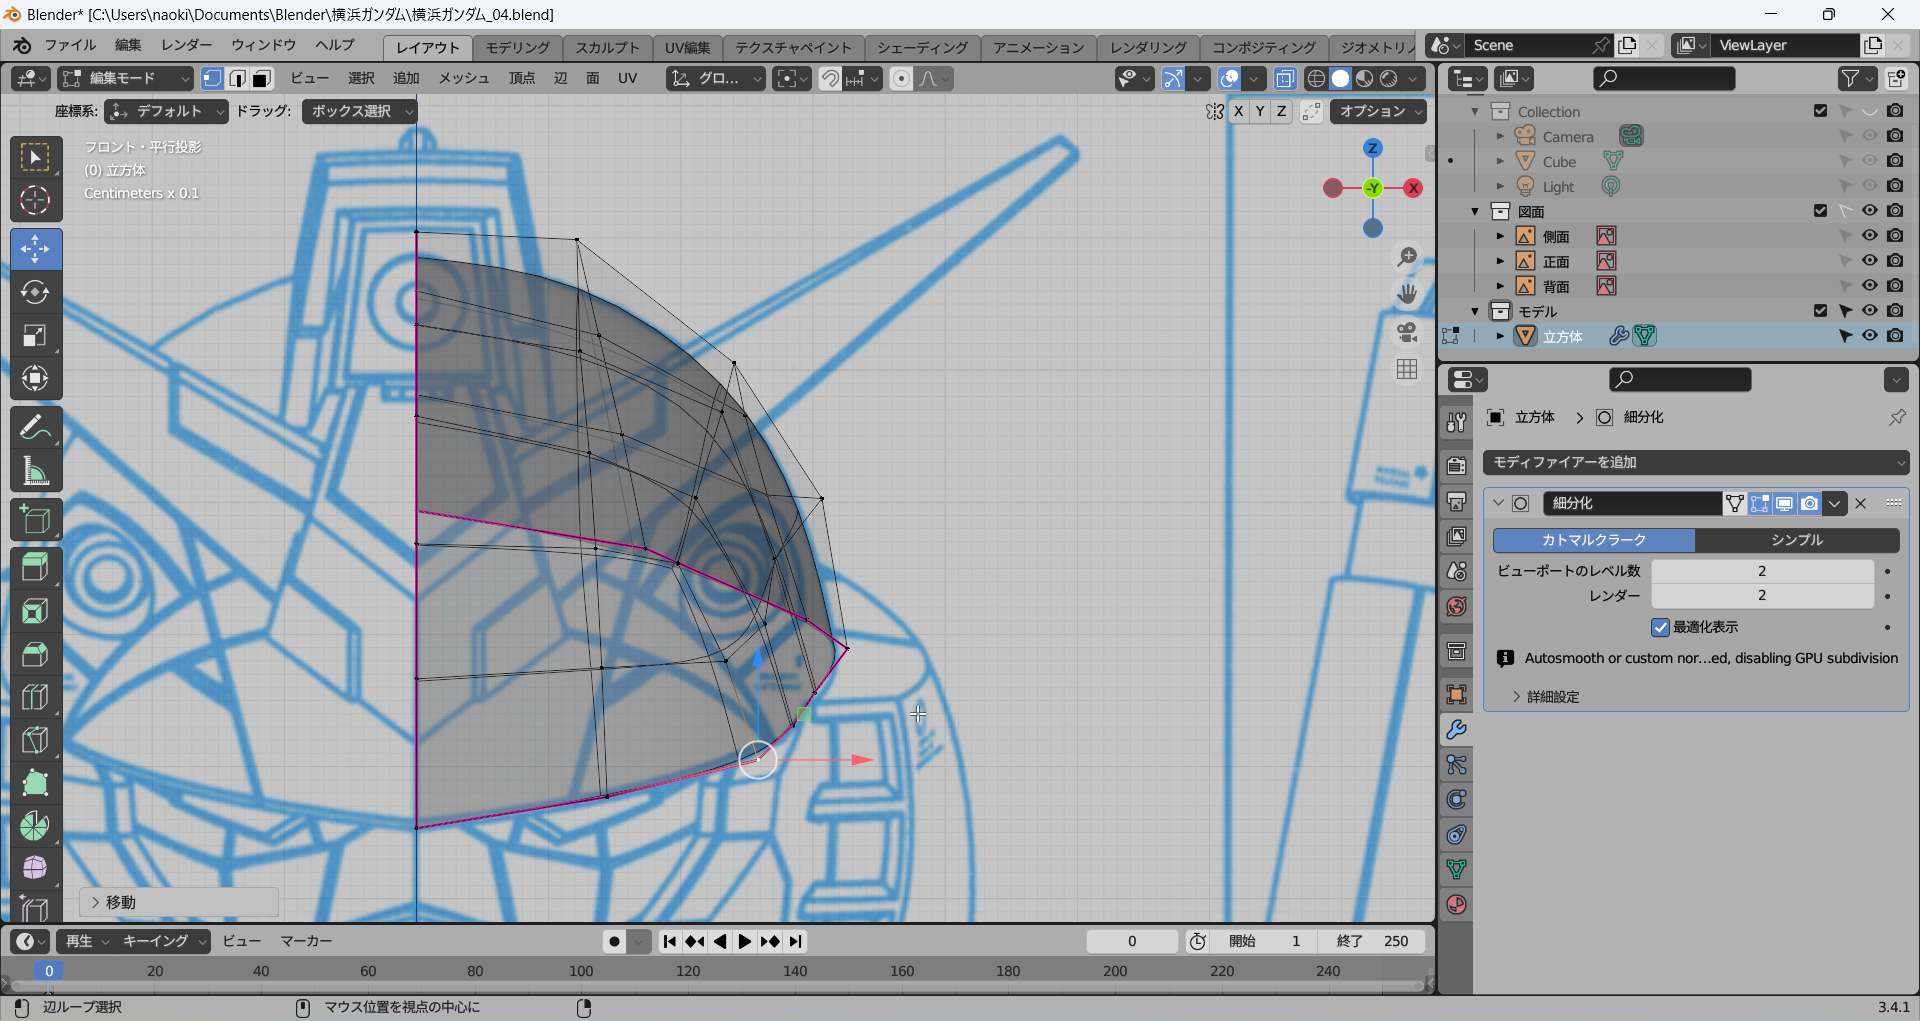Toggle X-ray display in viewport header
Screen dimensions: 1920x1021
pyautogui.click(x=1285, y=78)
